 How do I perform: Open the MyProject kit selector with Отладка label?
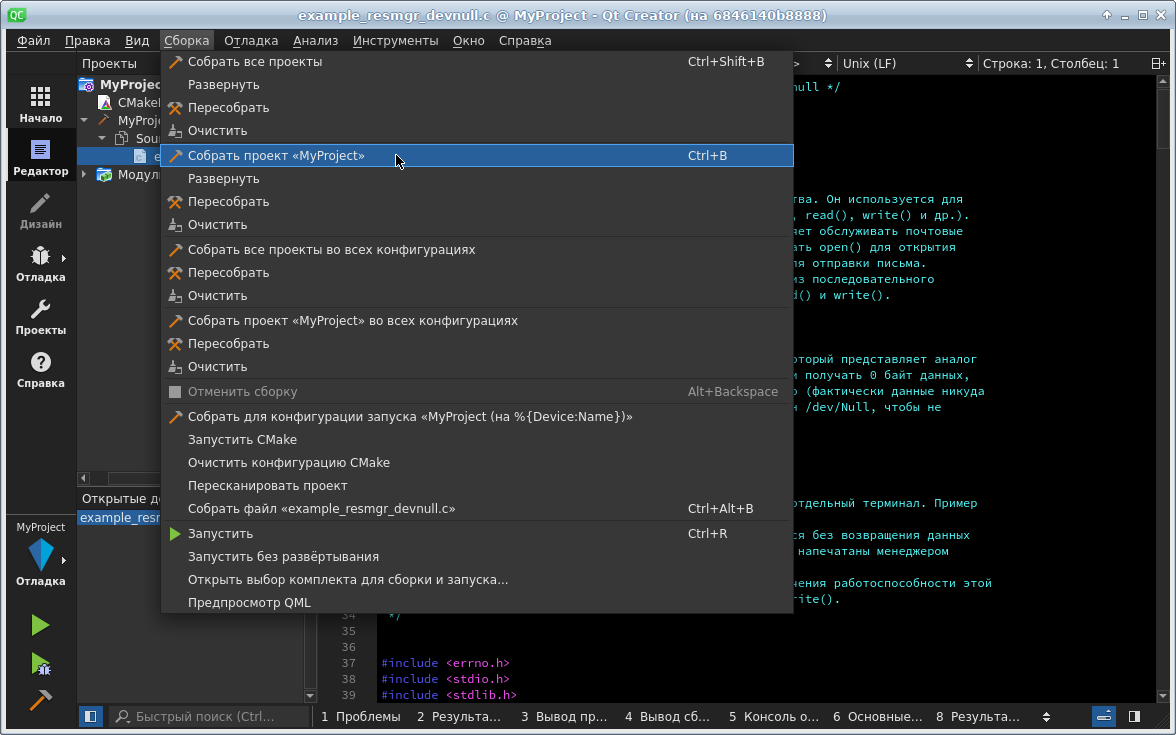(x=40, y=555)
